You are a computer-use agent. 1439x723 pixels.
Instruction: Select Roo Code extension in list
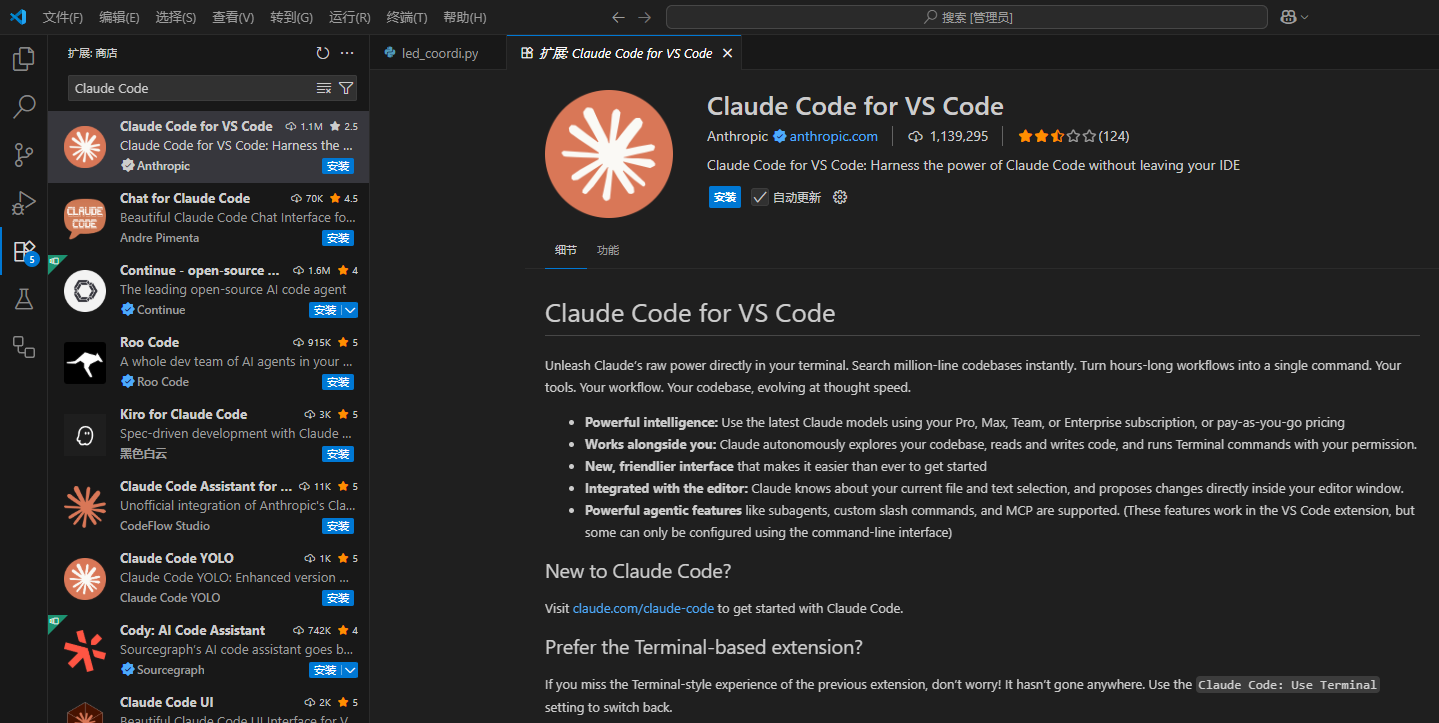pyautogui.click(x=208, y=361)
